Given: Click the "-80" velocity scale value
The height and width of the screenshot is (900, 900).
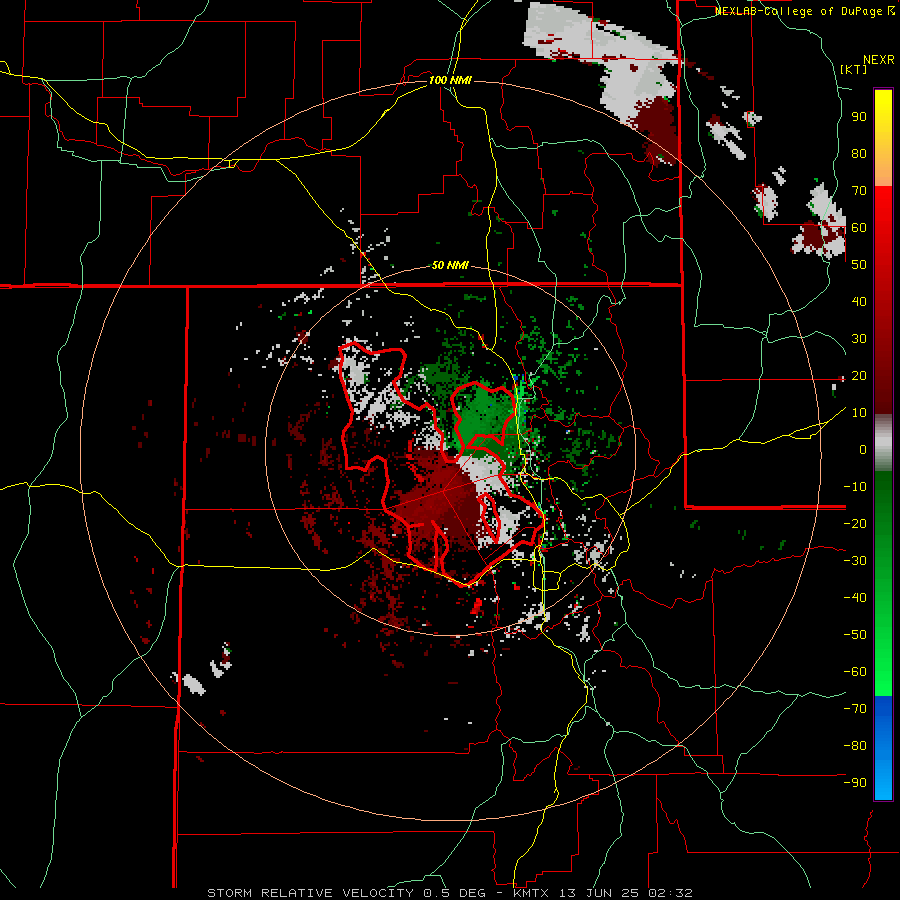Looking at the screenshot, I should (855, 746).
